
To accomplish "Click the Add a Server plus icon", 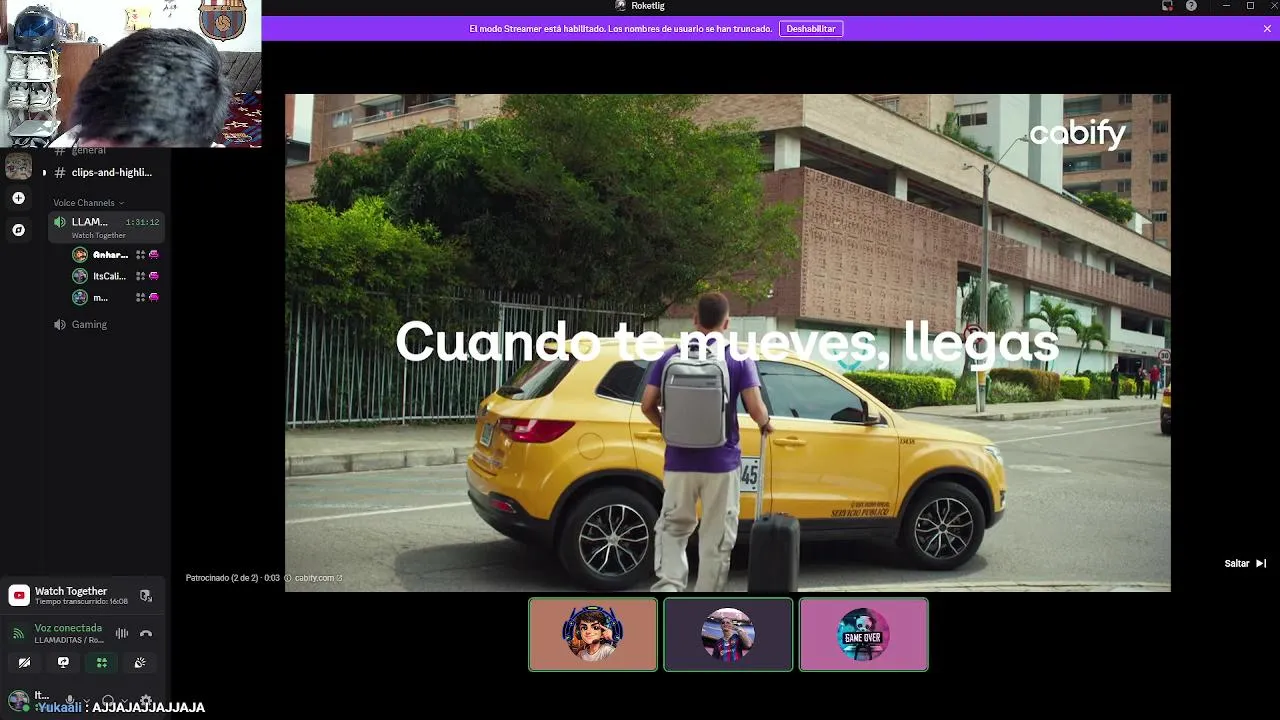I will [x=18, y=198].
